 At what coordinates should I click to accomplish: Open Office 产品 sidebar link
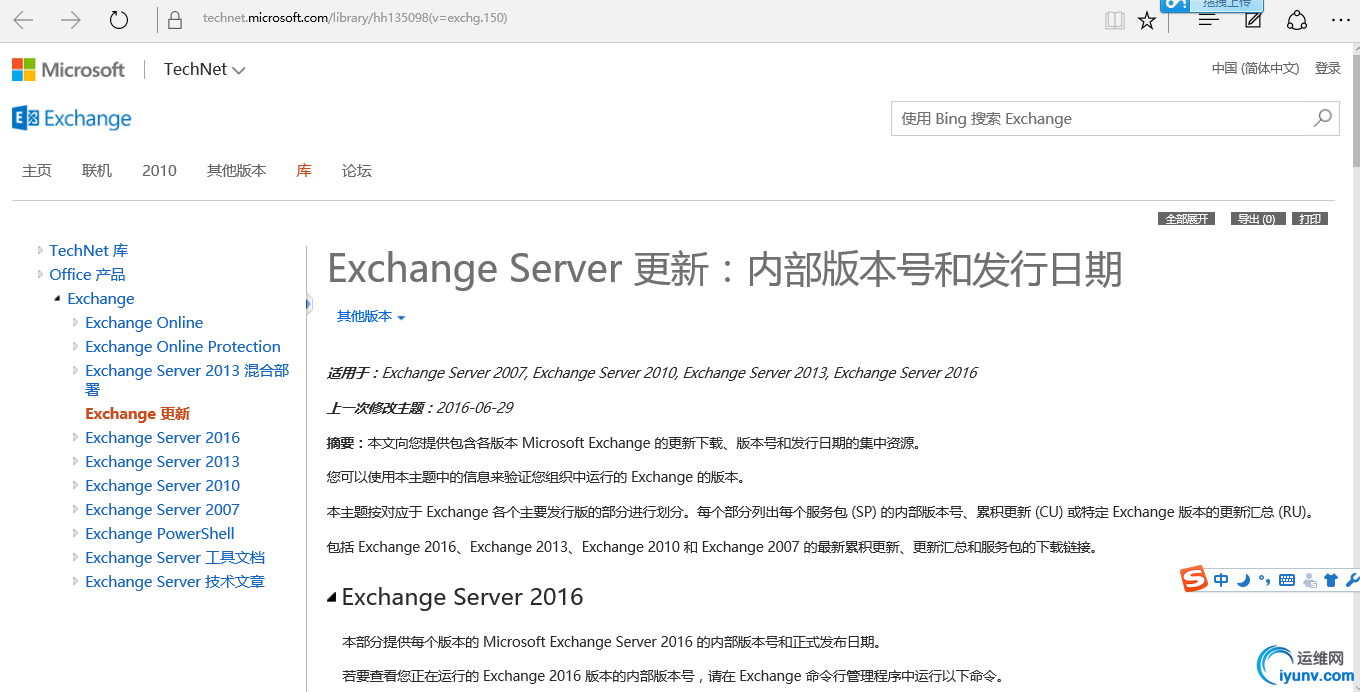[87, 274]
